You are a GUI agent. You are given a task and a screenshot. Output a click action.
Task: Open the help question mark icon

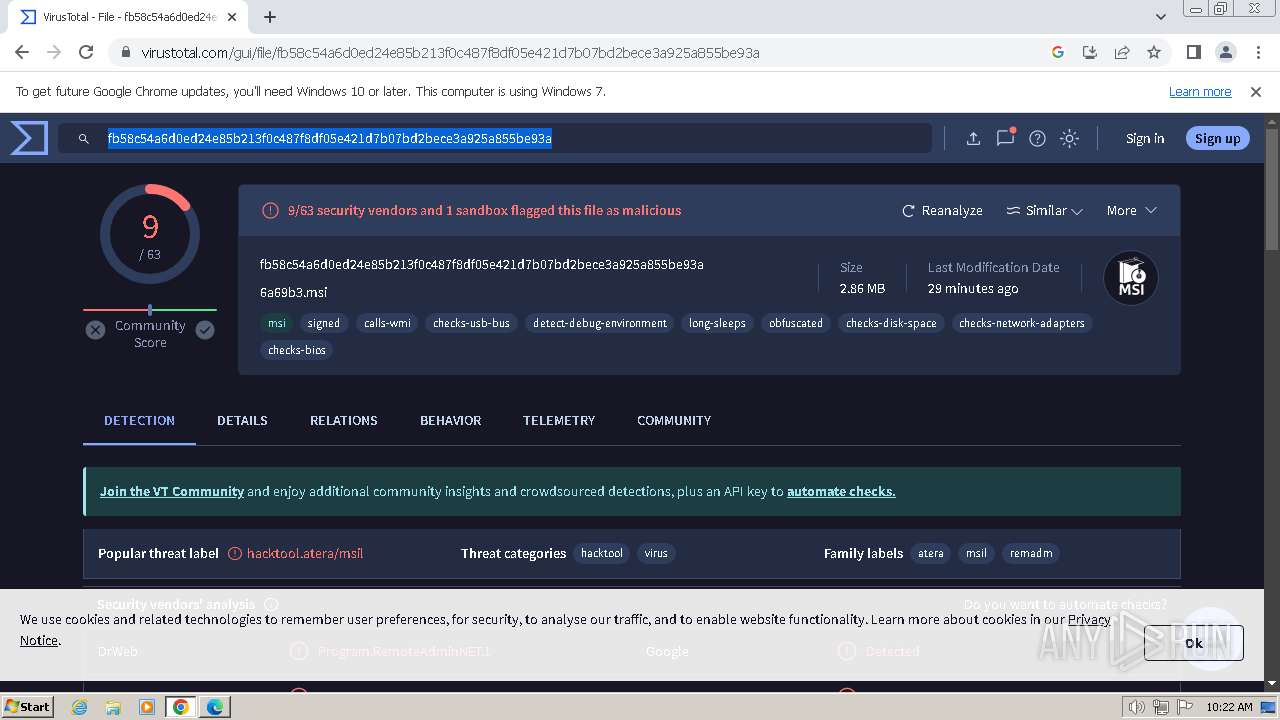[1037, 139]
